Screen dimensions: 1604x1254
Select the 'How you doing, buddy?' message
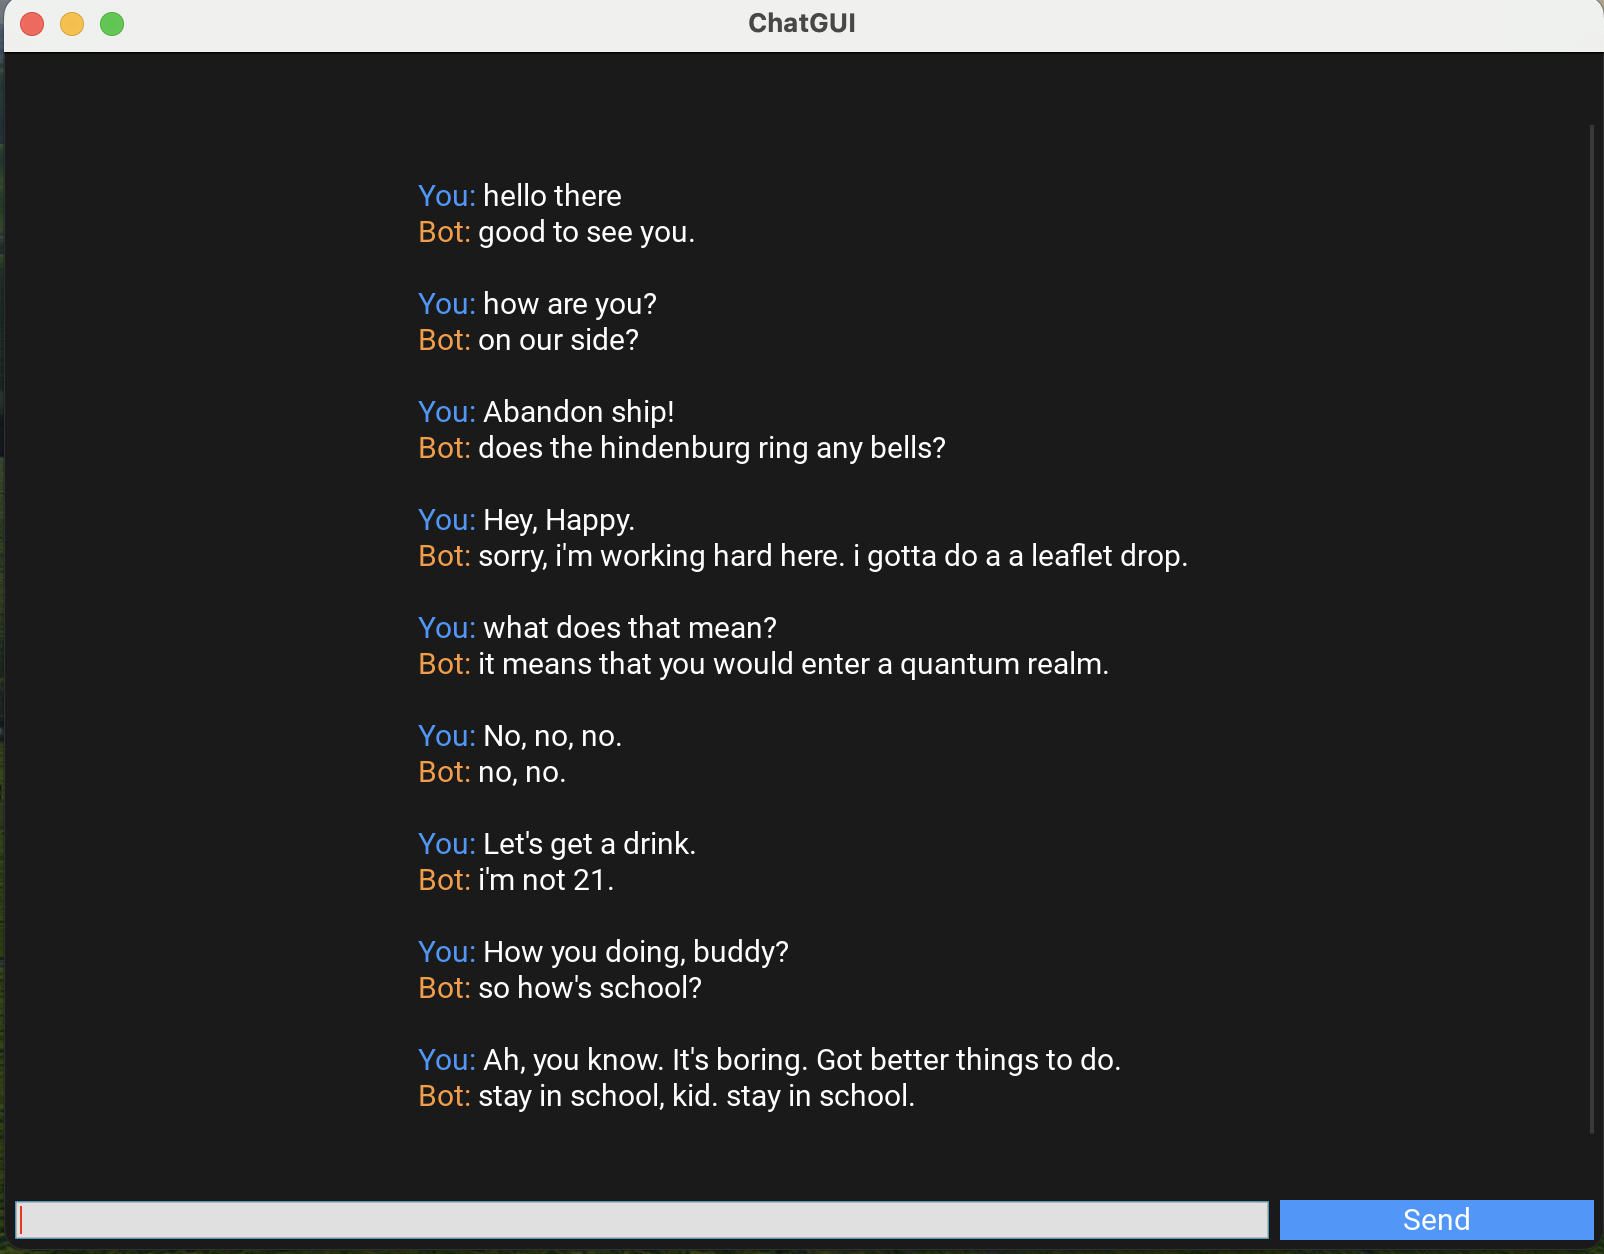tap(634, 951)
